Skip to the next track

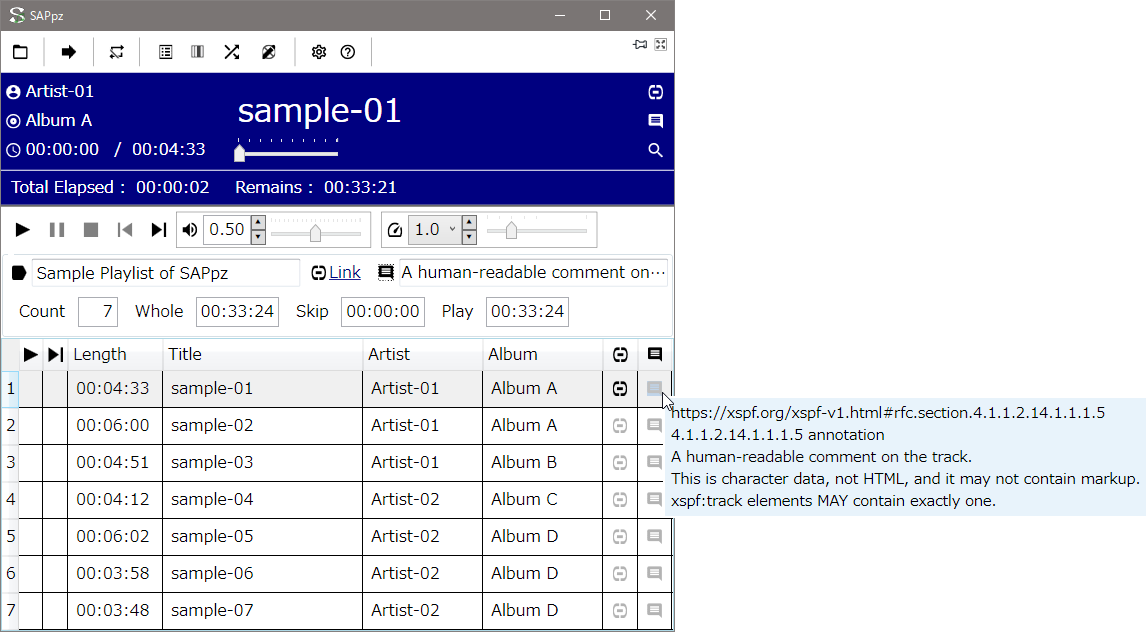point(158,230)
